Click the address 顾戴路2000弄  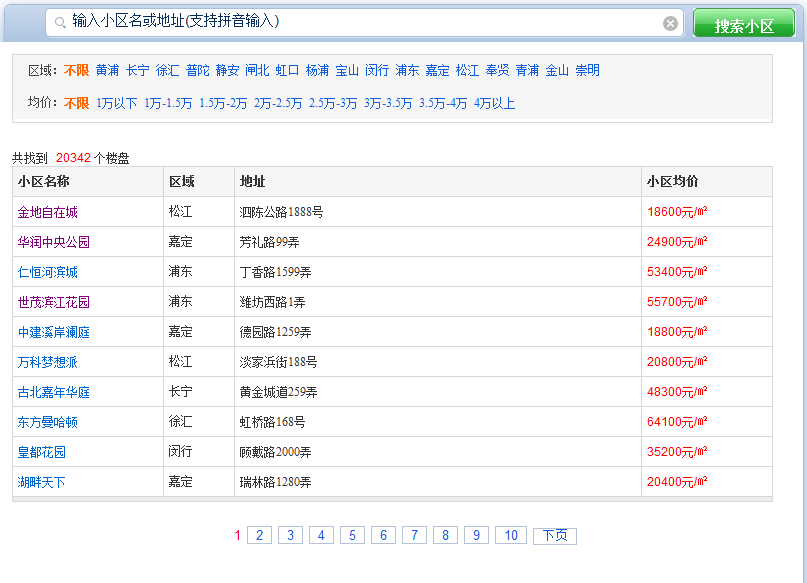(x=275, y=452)
